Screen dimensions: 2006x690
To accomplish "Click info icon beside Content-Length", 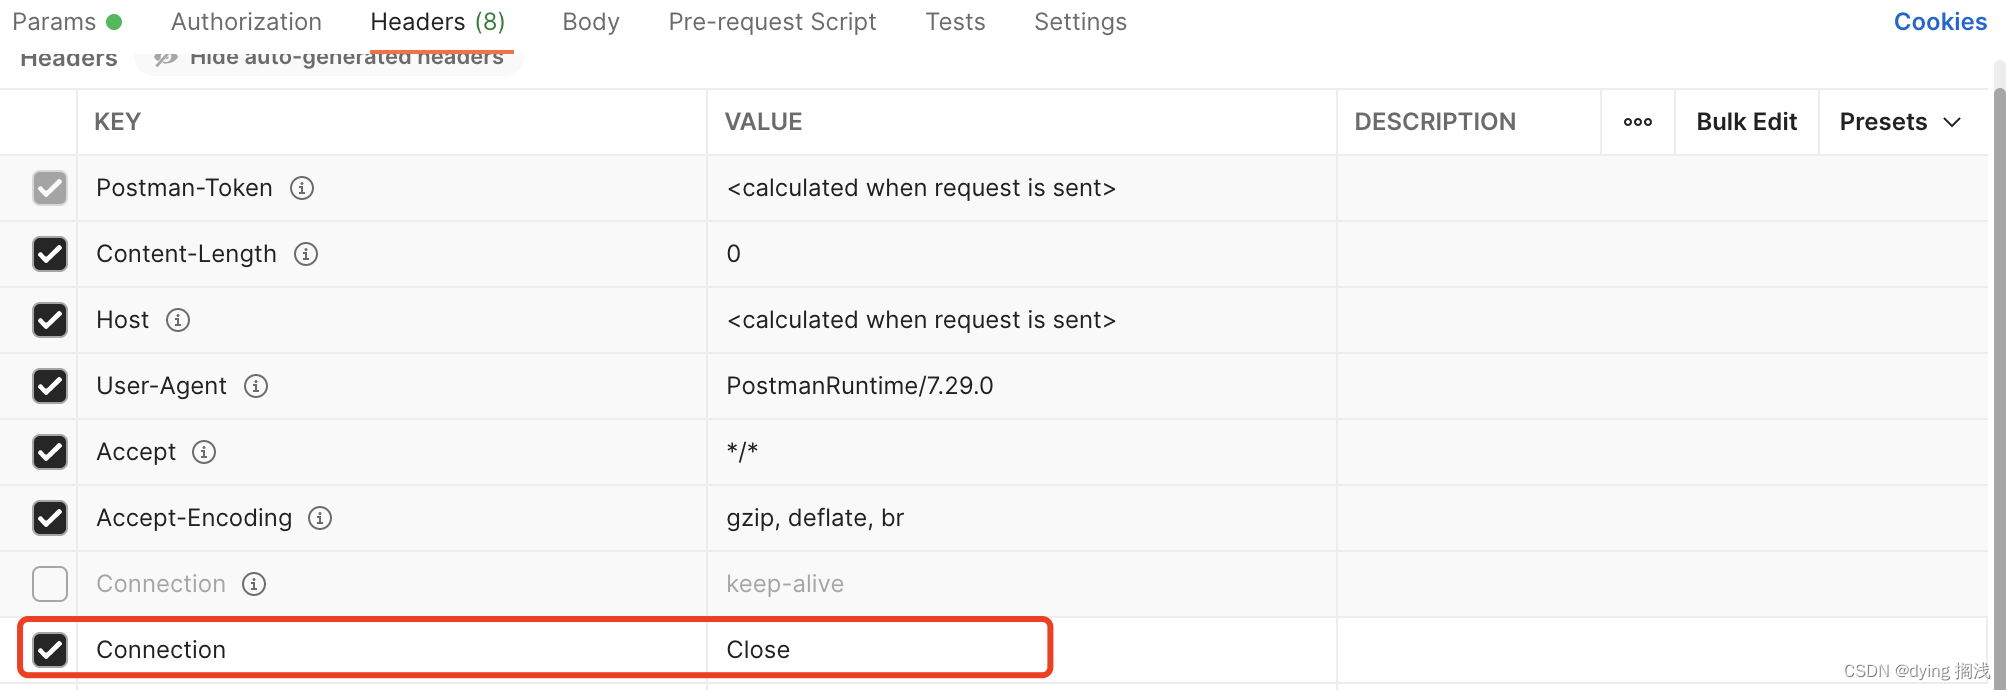I will (x=306, y=254).
